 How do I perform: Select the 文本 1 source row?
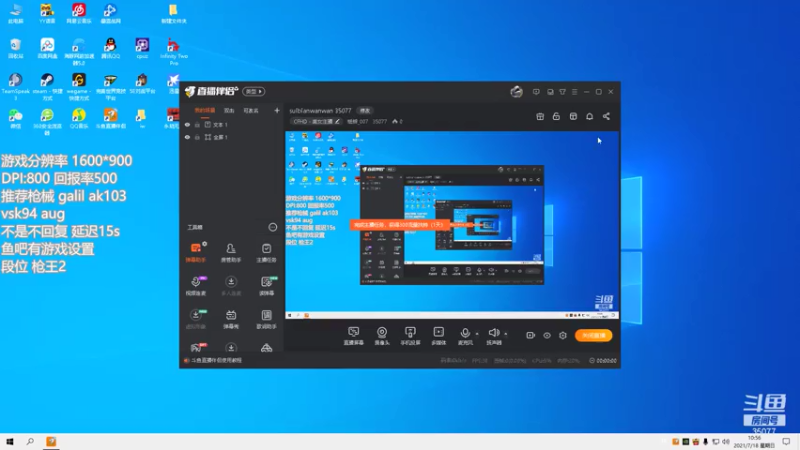point(232,124)
